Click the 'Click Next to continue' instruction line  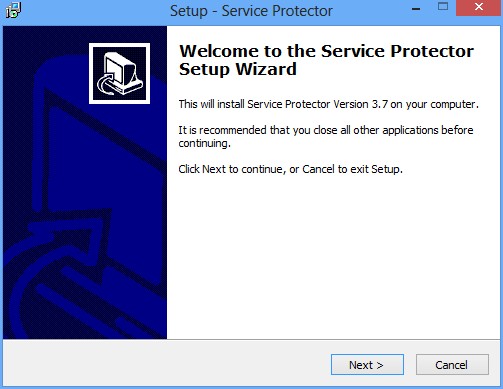coord(290,169)
